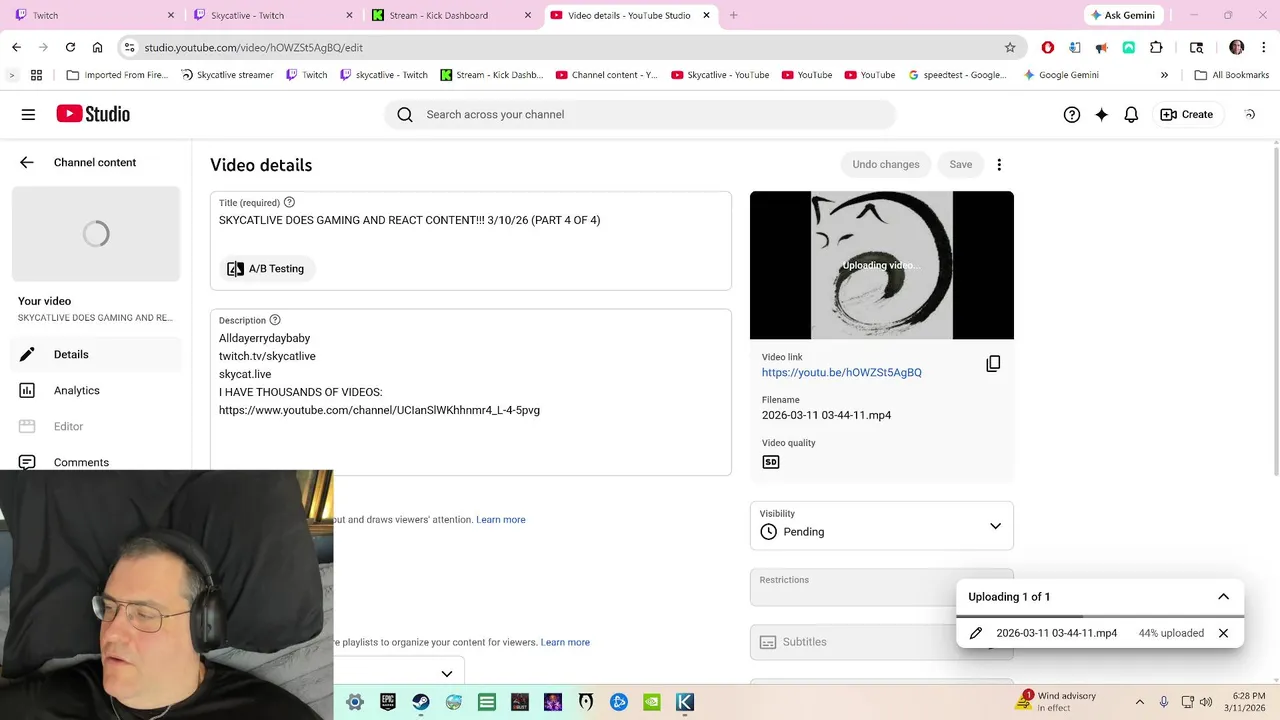This screenshot has width=1280, height=720.
Task: Click the YouTube Studio logo
Action: click(93, 114)
